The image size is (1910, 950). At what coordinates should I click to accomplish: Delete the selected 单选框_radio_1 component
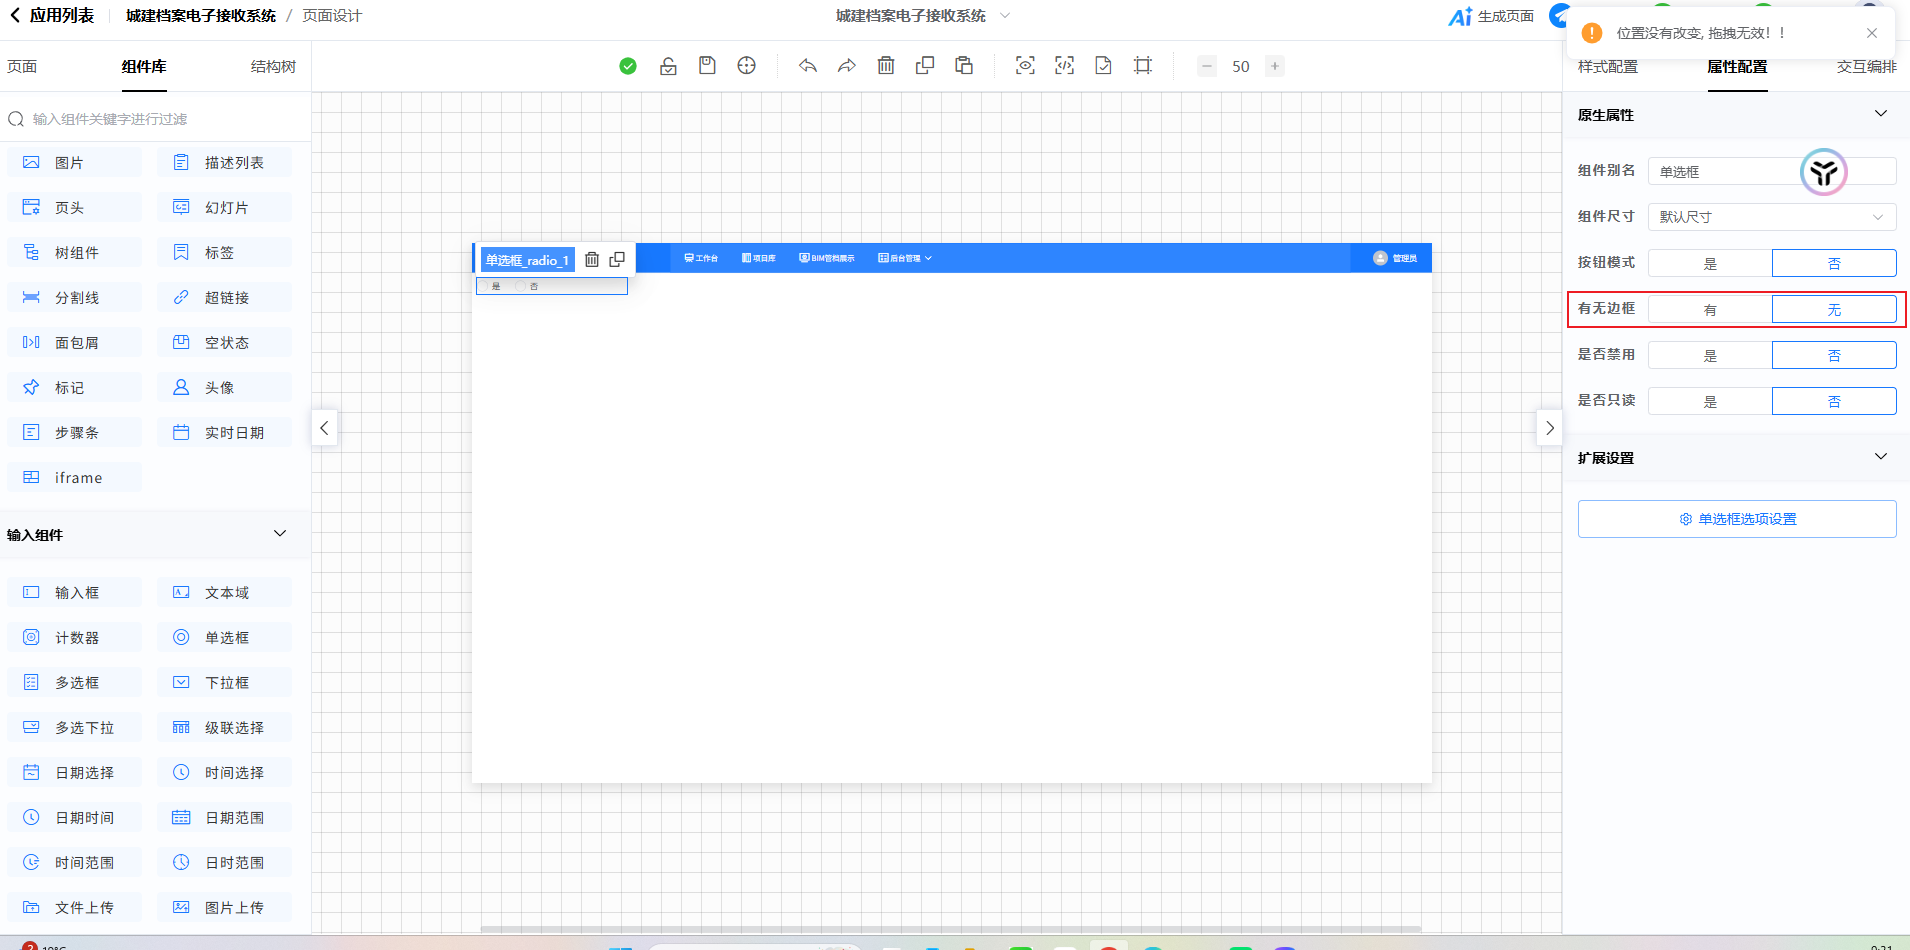tap(592, 260)
